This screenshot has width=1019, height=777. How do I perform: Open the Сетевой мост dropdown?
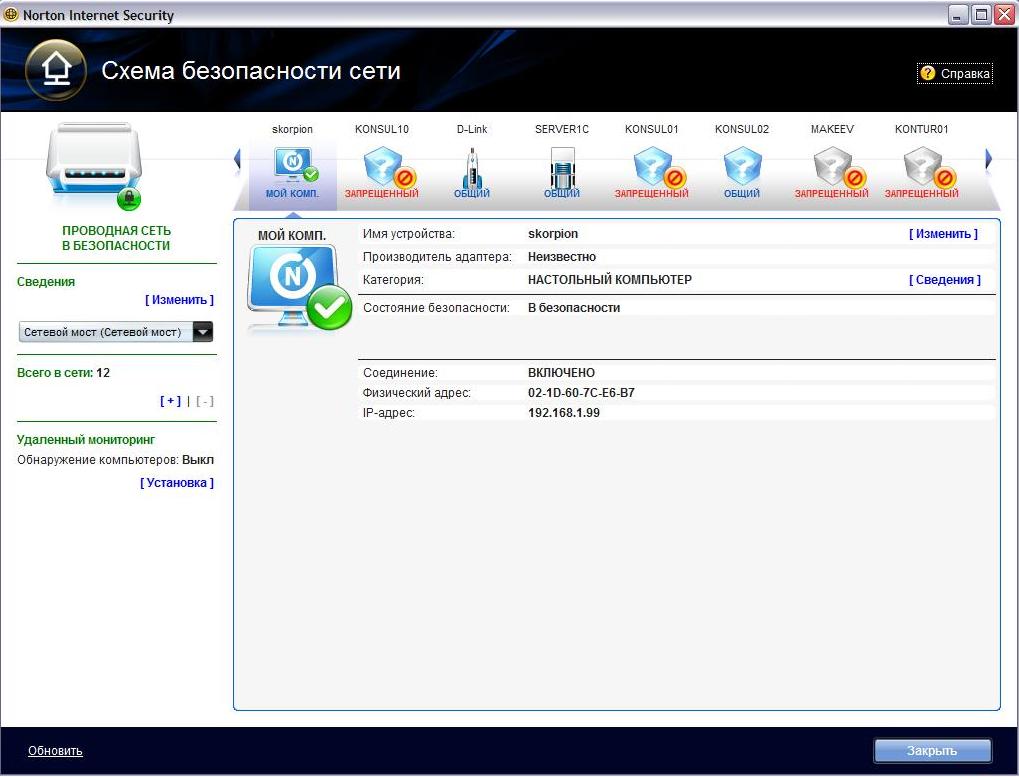(x=116, y=332)
